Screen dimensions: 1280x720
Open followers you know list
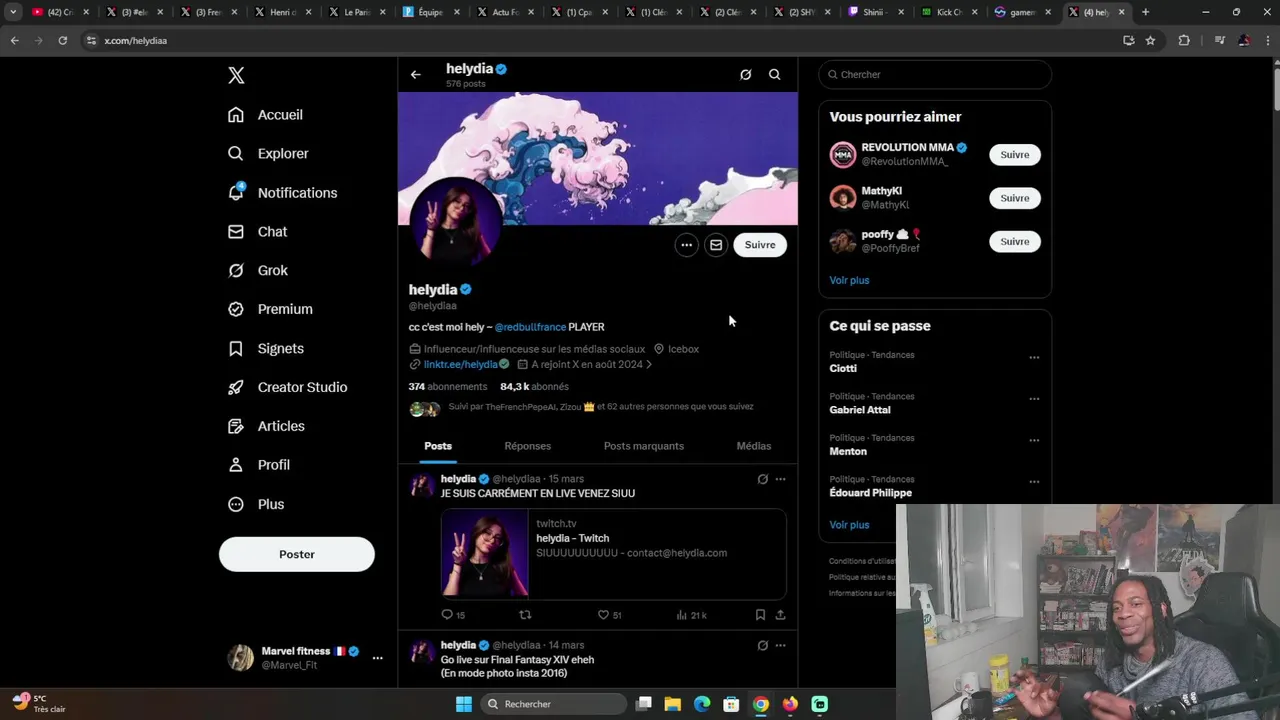tap(581, 408)
